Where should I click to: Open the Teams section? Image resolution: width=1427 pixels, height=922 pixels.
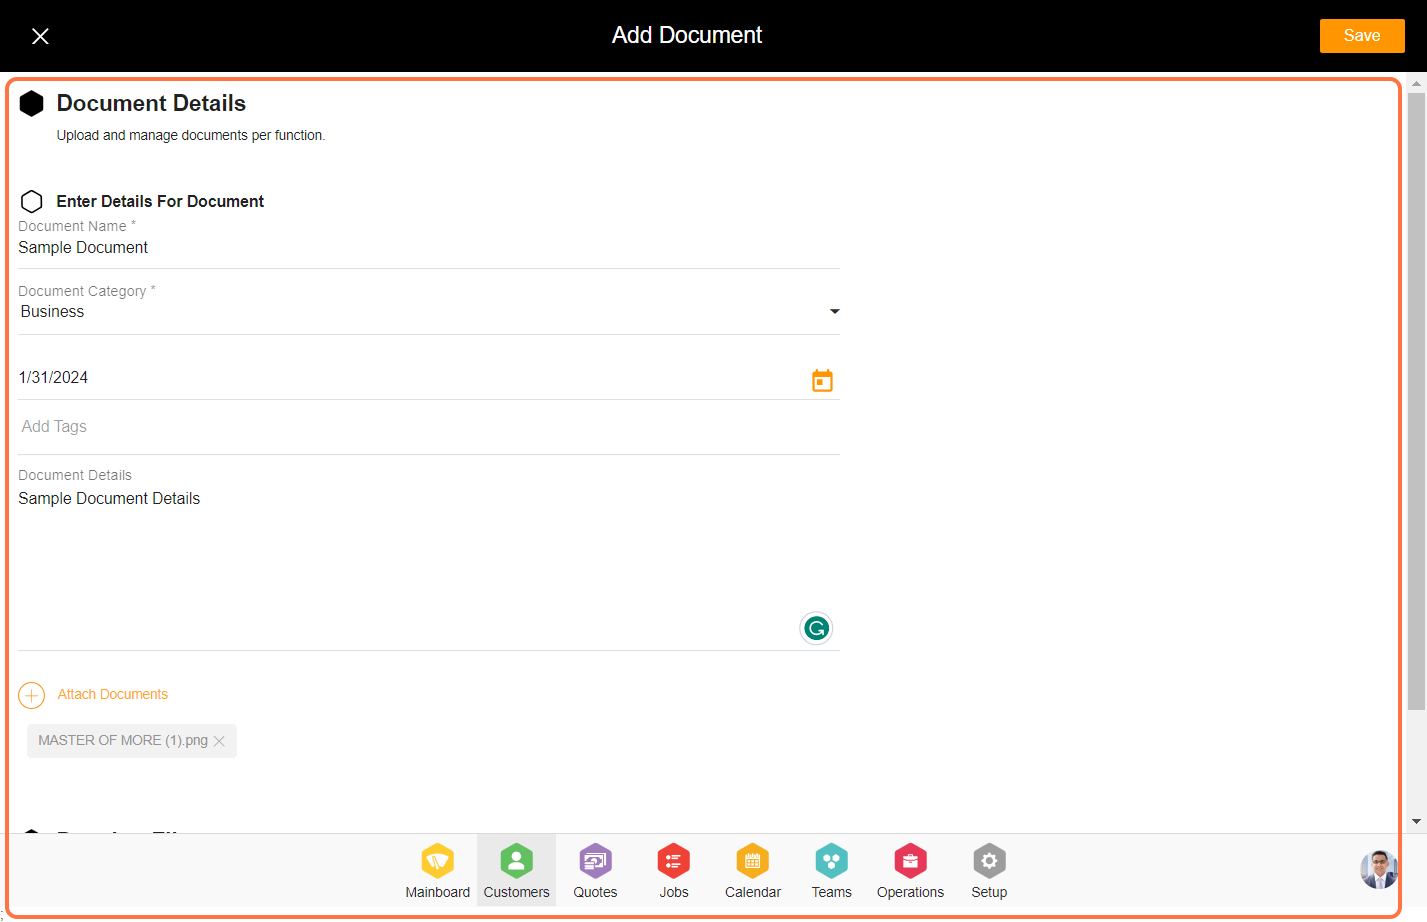[831, 871]
